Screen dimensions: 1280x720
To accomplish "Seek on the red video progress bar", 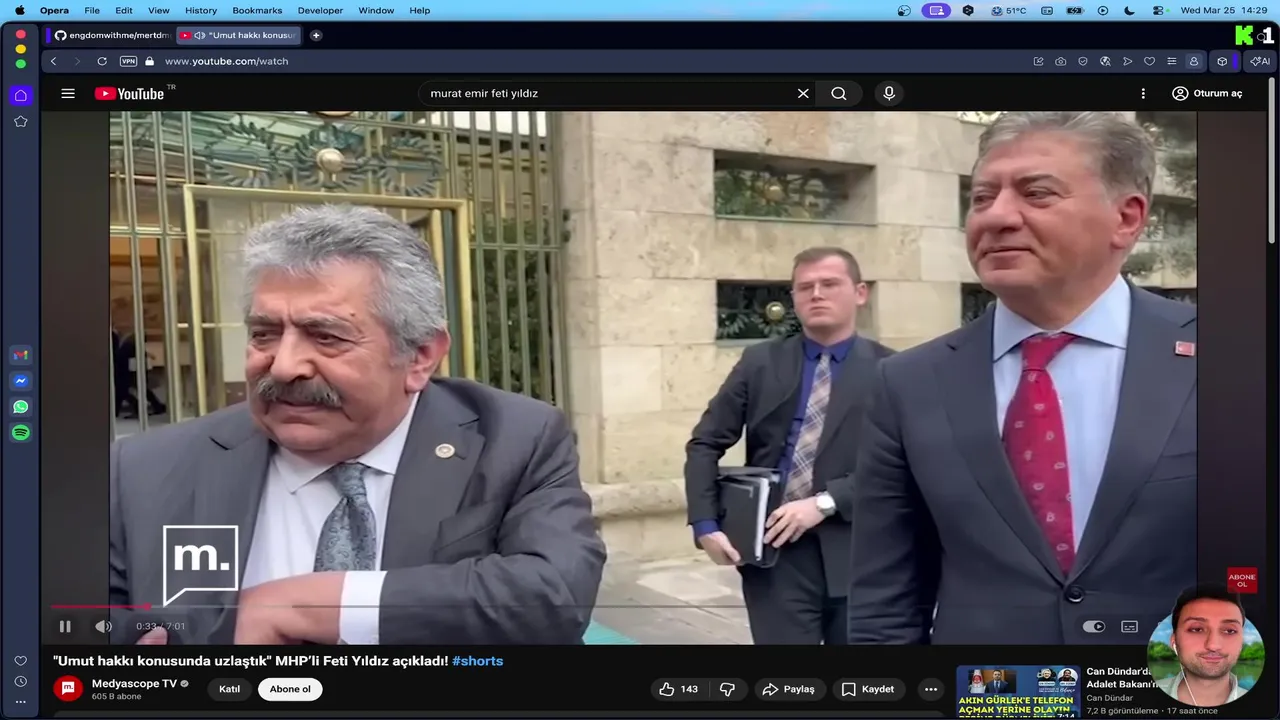I will pos(100,606).
